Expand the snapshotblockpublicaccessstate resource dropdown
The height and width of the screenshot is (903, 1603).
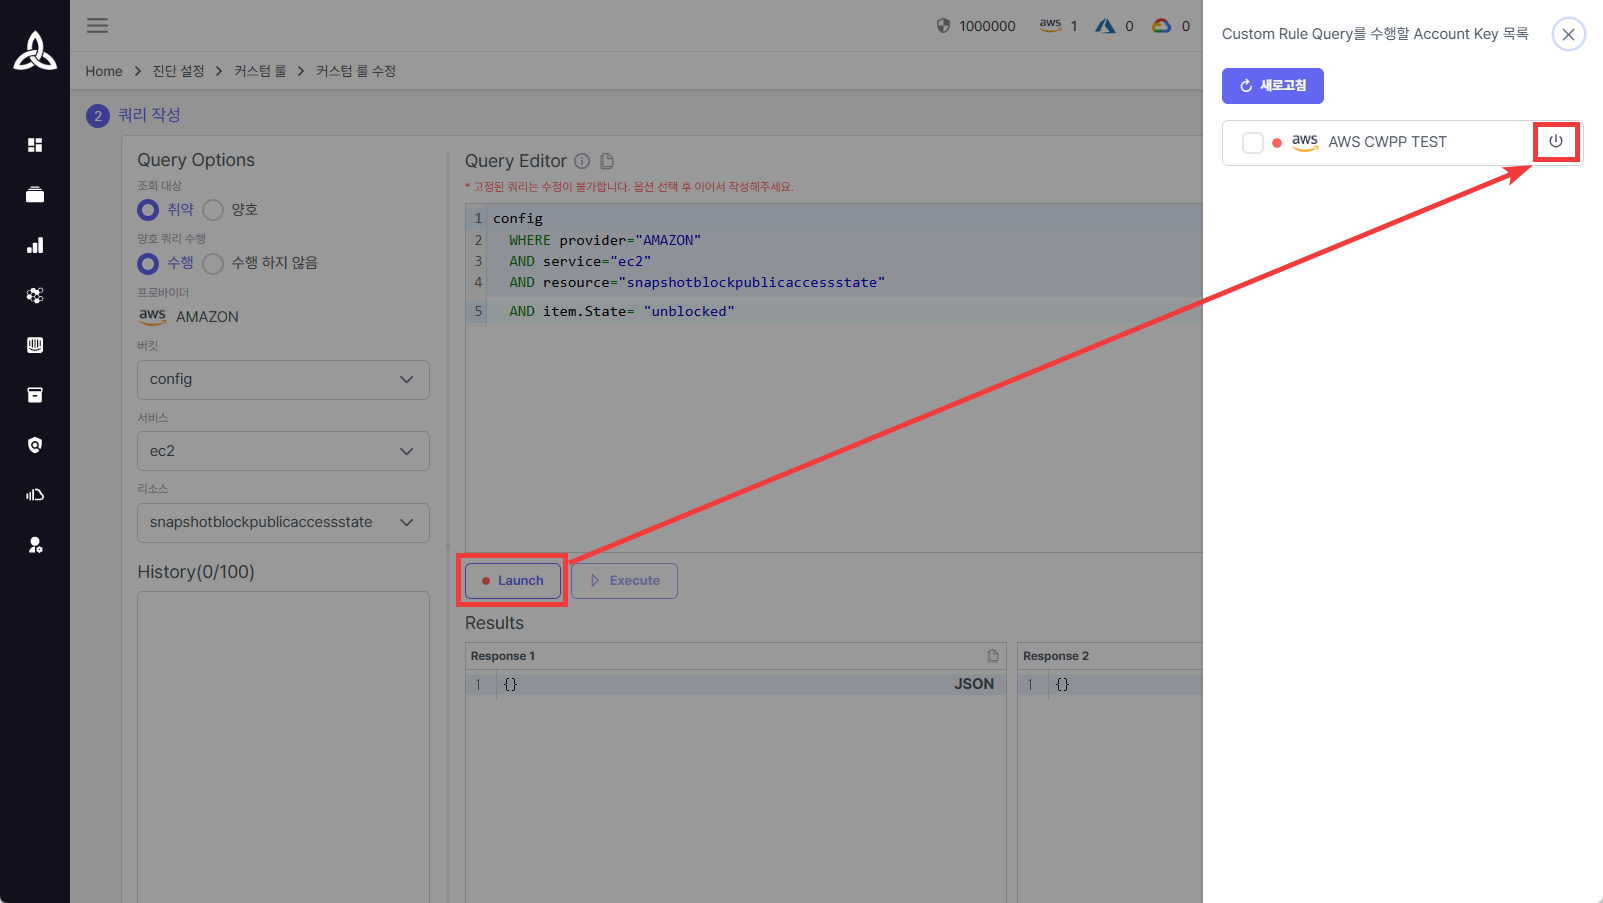283,523
